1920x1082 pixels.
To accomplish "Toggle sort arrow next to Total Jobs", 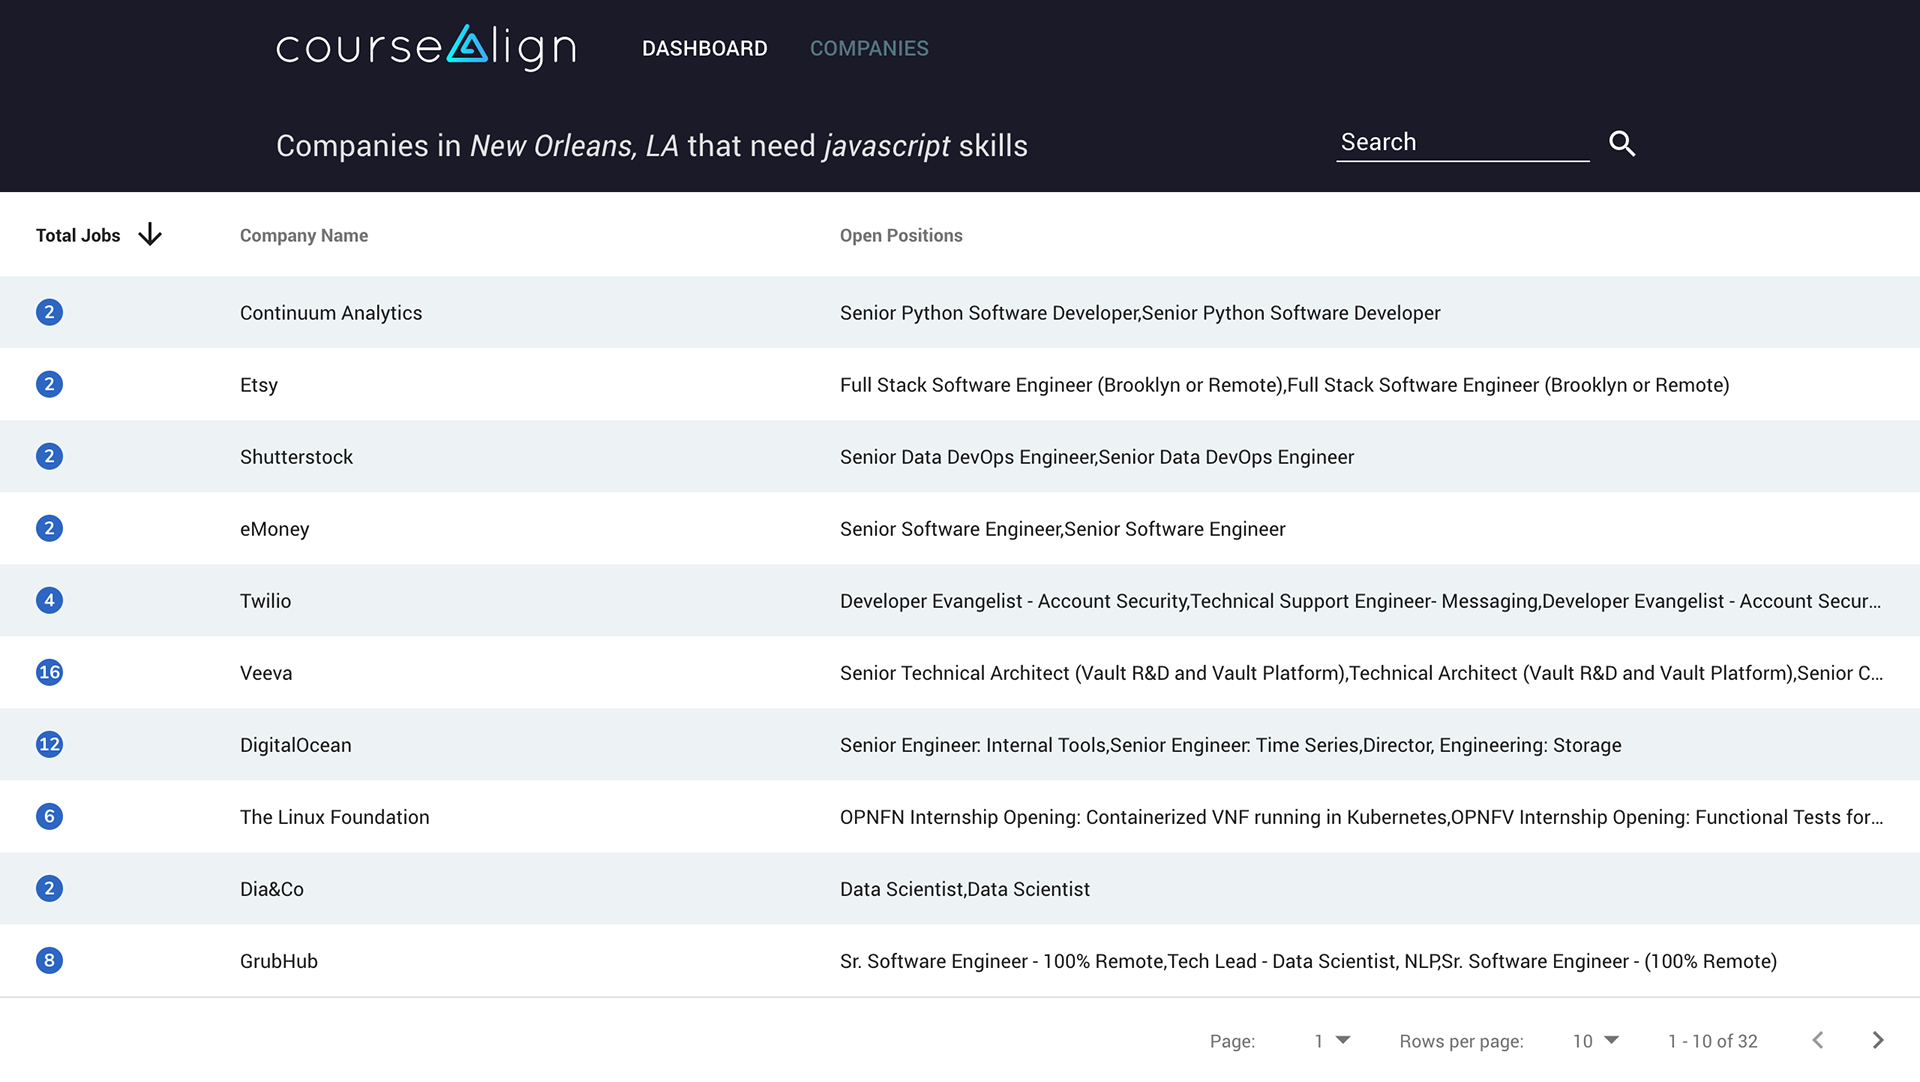I will pos(150,235).
